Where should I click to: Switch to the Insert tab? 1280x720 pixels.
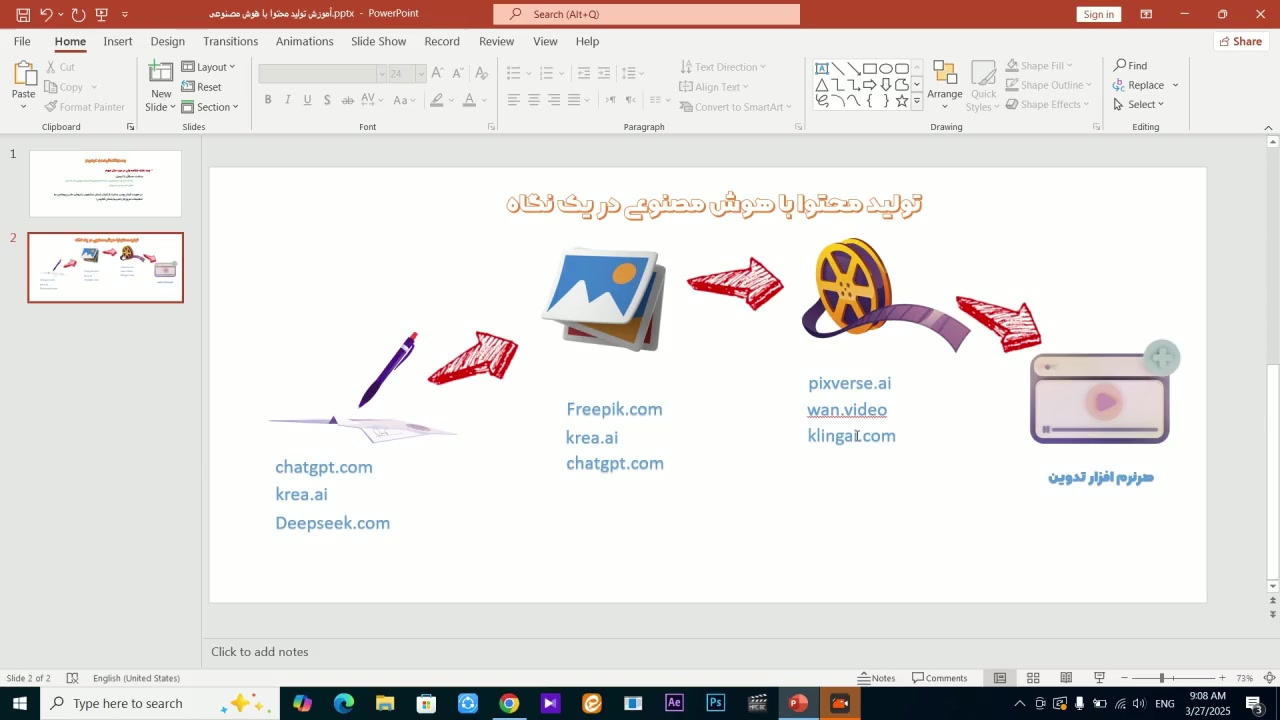[118, 41]
